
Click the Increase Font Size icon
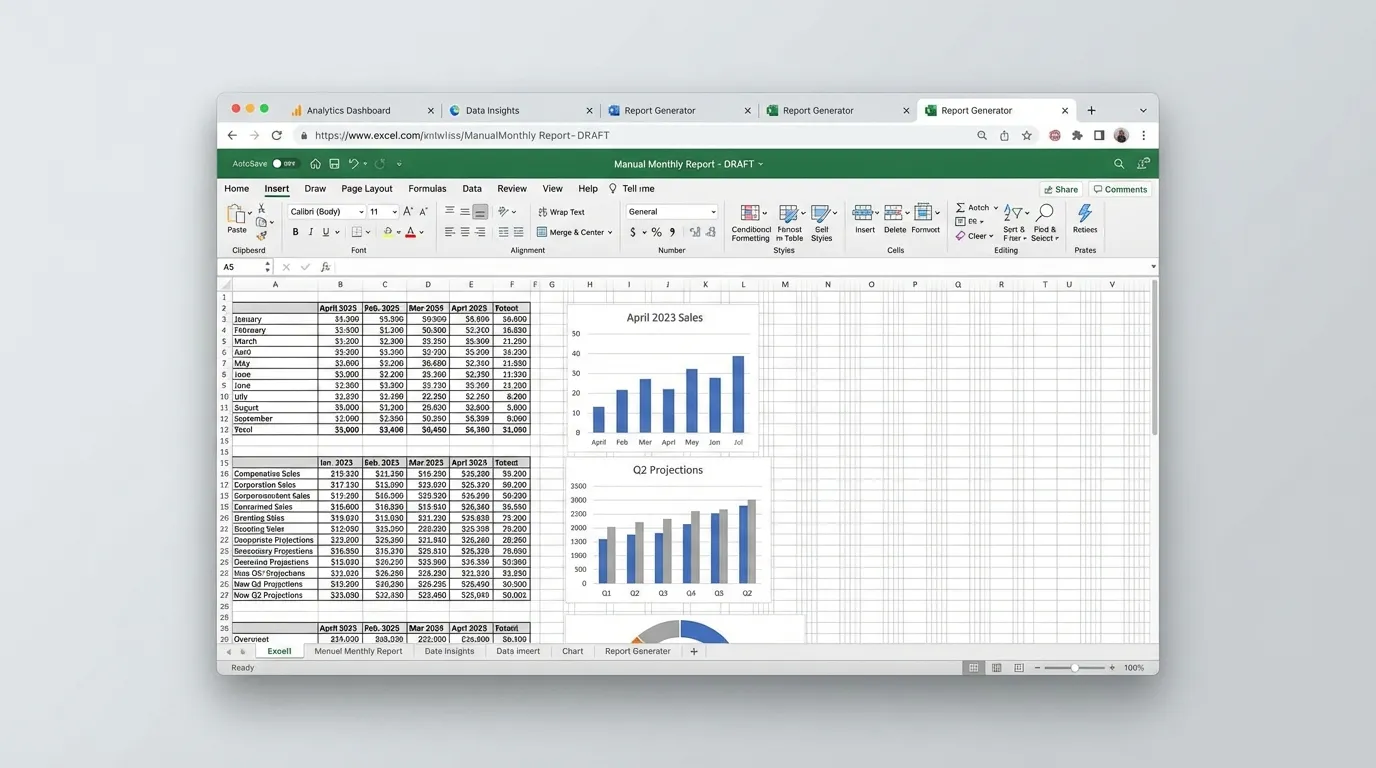click(408, 212)
